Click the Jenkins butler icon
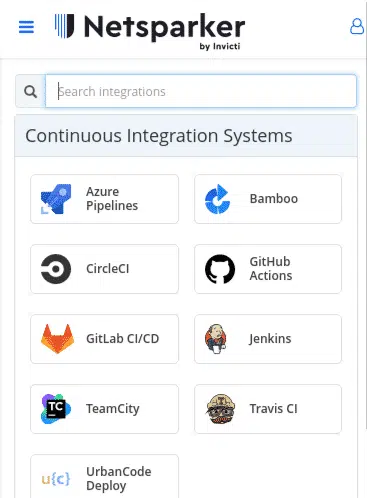367x498 pixels. click(x=216, y=339)
